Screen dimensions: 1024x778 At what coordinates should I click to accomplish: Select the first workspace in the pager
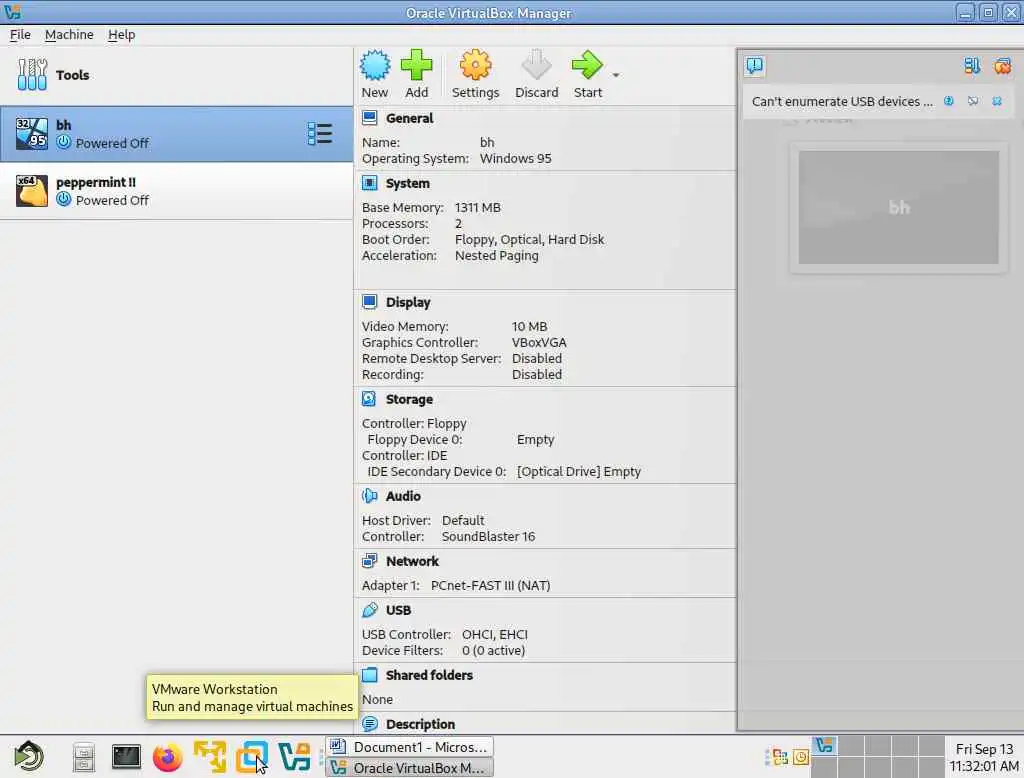pos(824,745)
